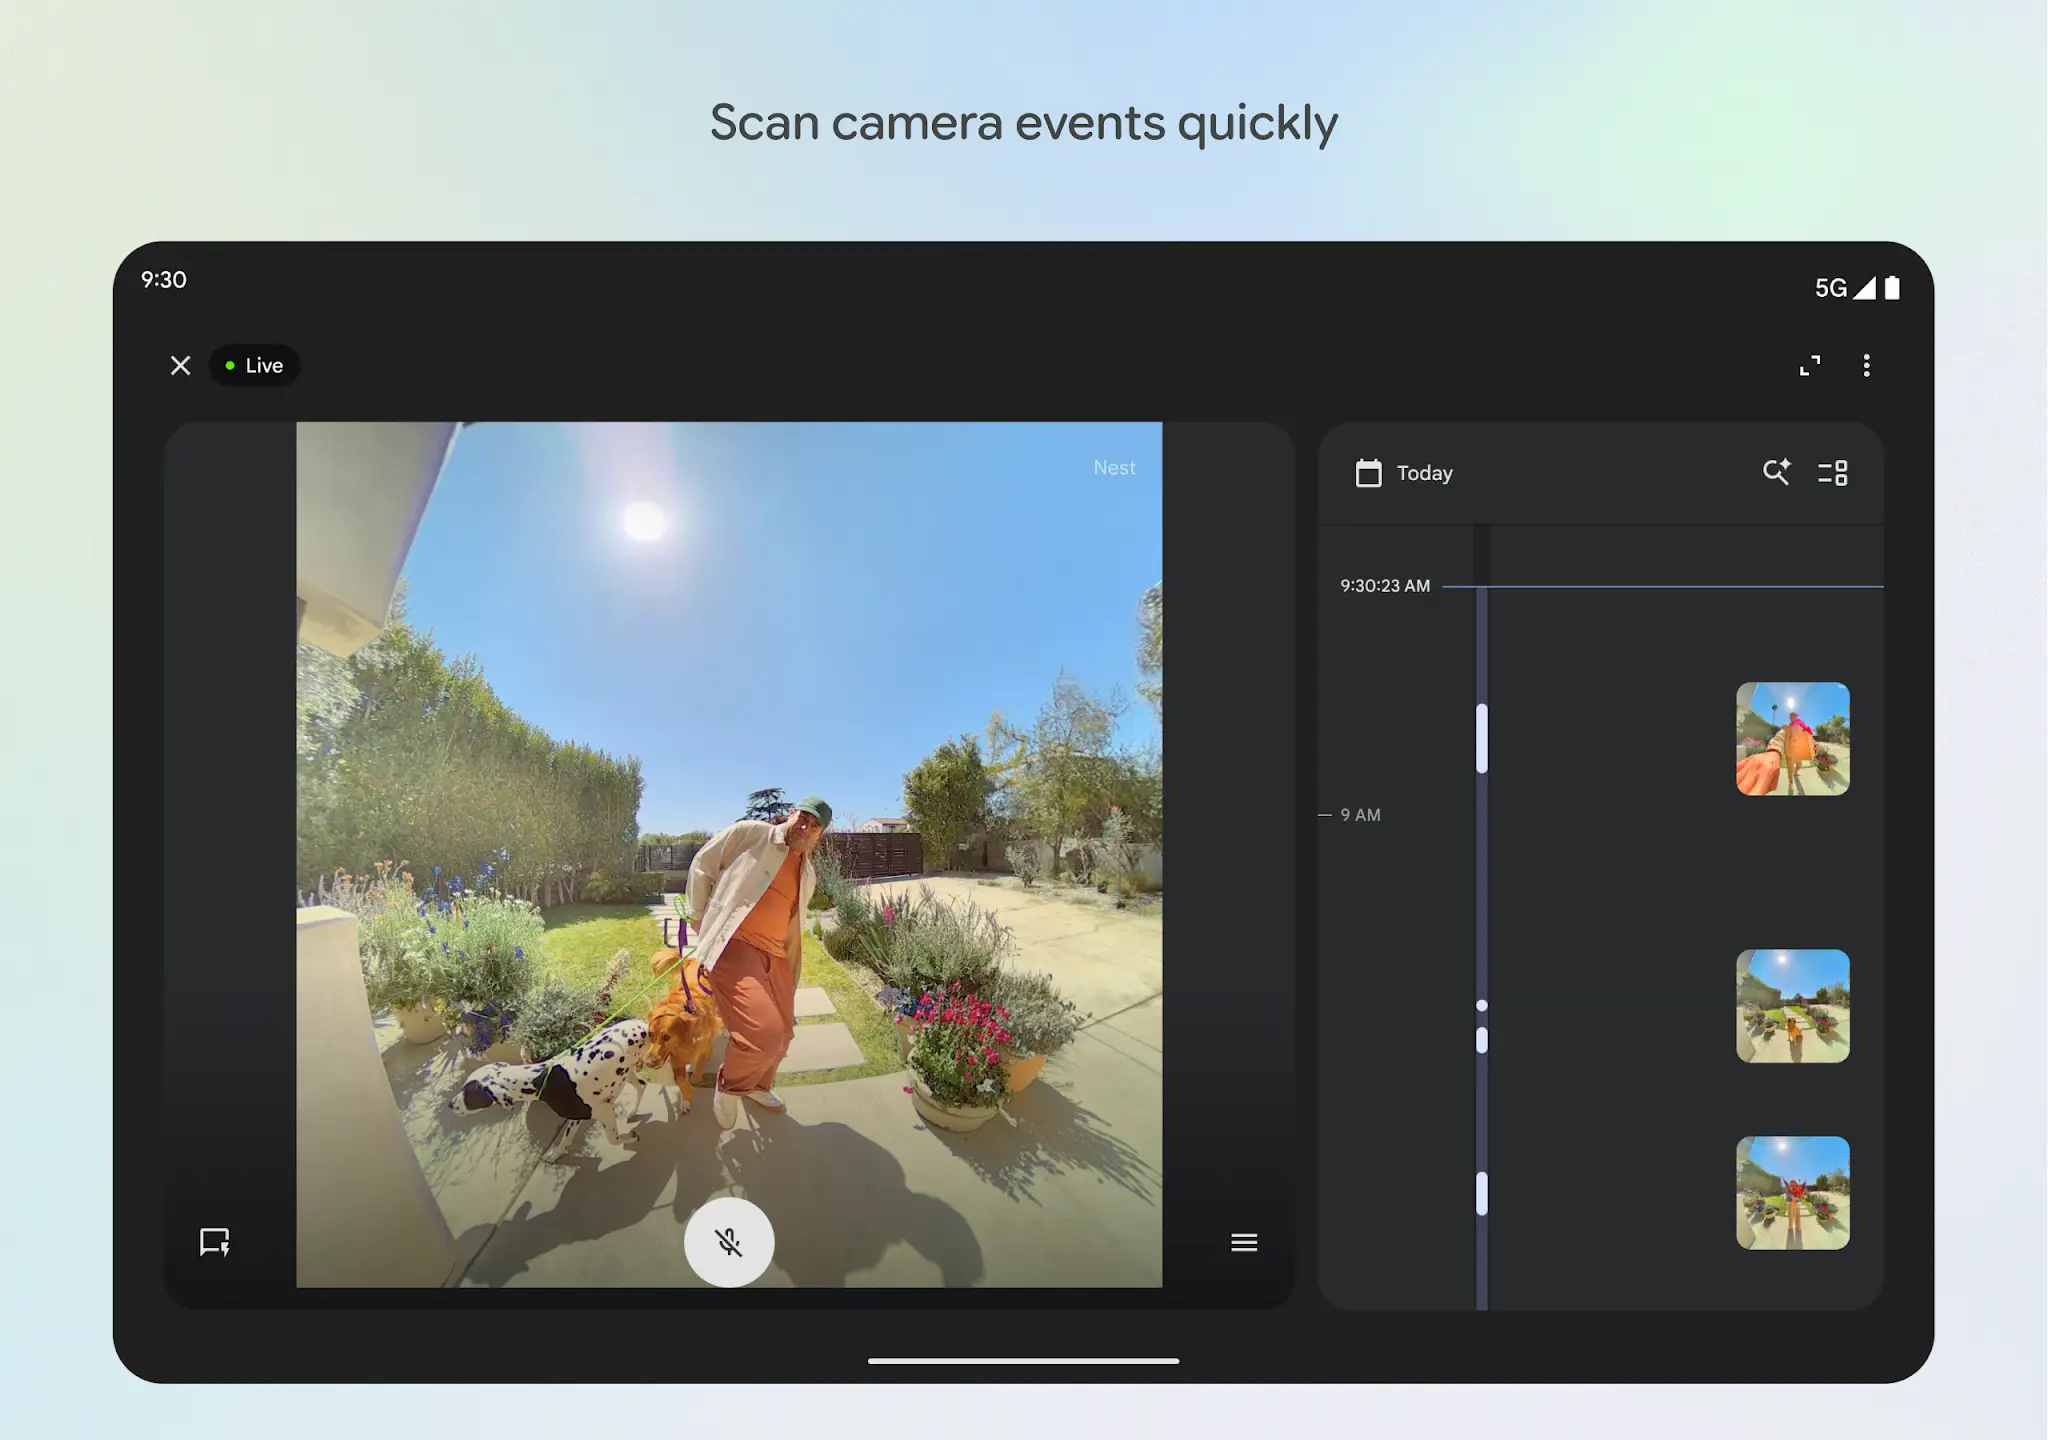Image resolution: width=2048 pixels, height=1440 pixels.
Task: Select the long event marker above 9 AM
Action: (x=1482, y=738)
